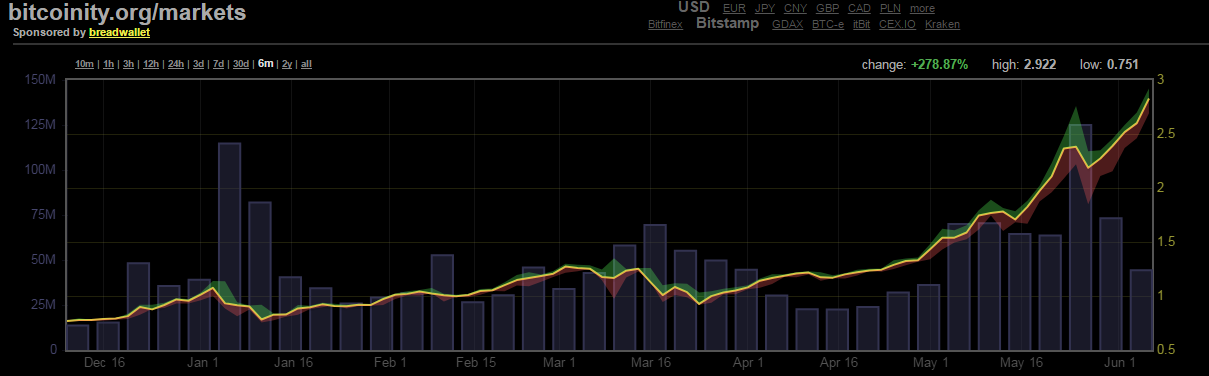1209x376 pixels.
Task: Show the 2y time range
Action: click(x=287, y=64)
